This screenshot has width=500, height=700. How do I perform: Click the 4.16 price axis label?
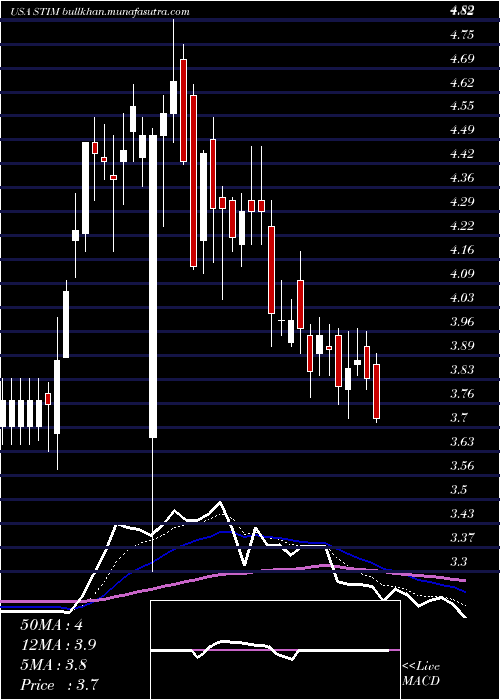tap(462, 250)
